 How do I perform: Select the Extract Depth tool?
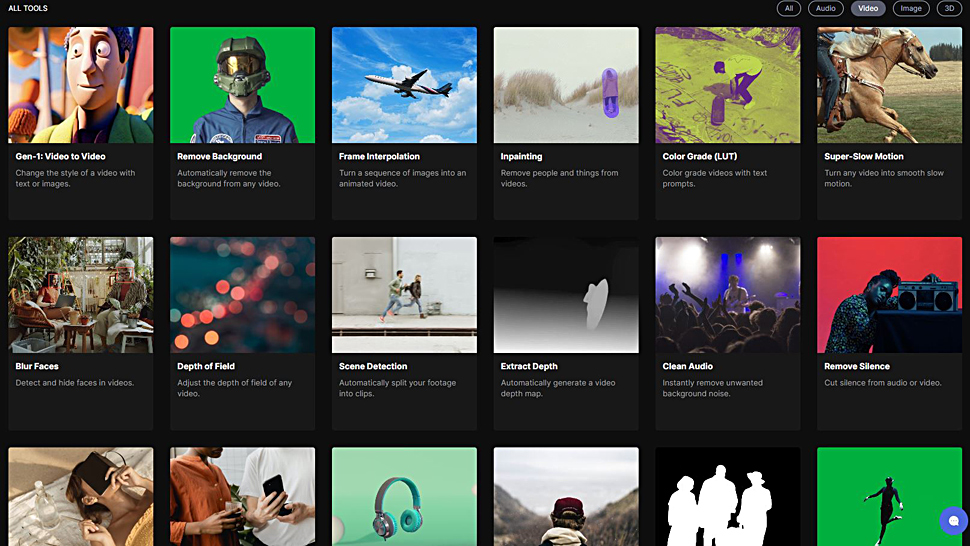tap(566, 333)
